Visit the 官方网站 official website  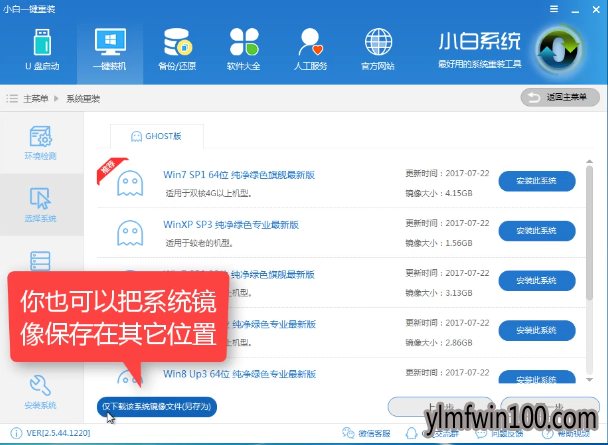pyautogui.click(x=378, y=50)
